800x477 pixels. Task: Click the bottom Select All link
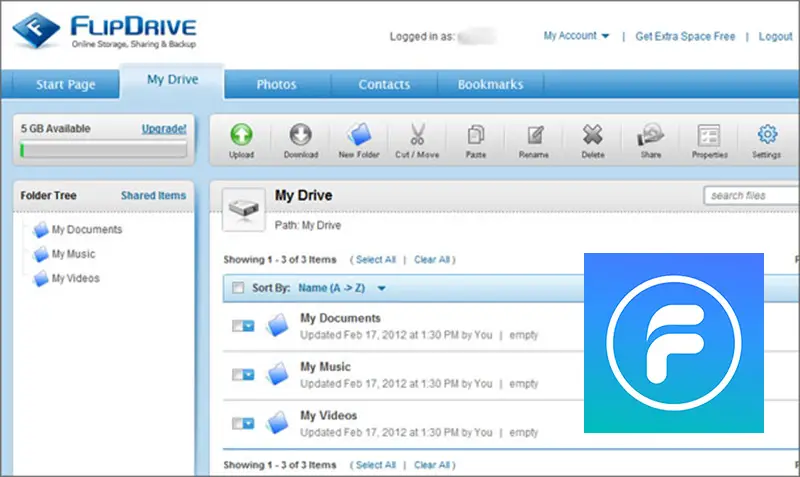click(376, 465)
